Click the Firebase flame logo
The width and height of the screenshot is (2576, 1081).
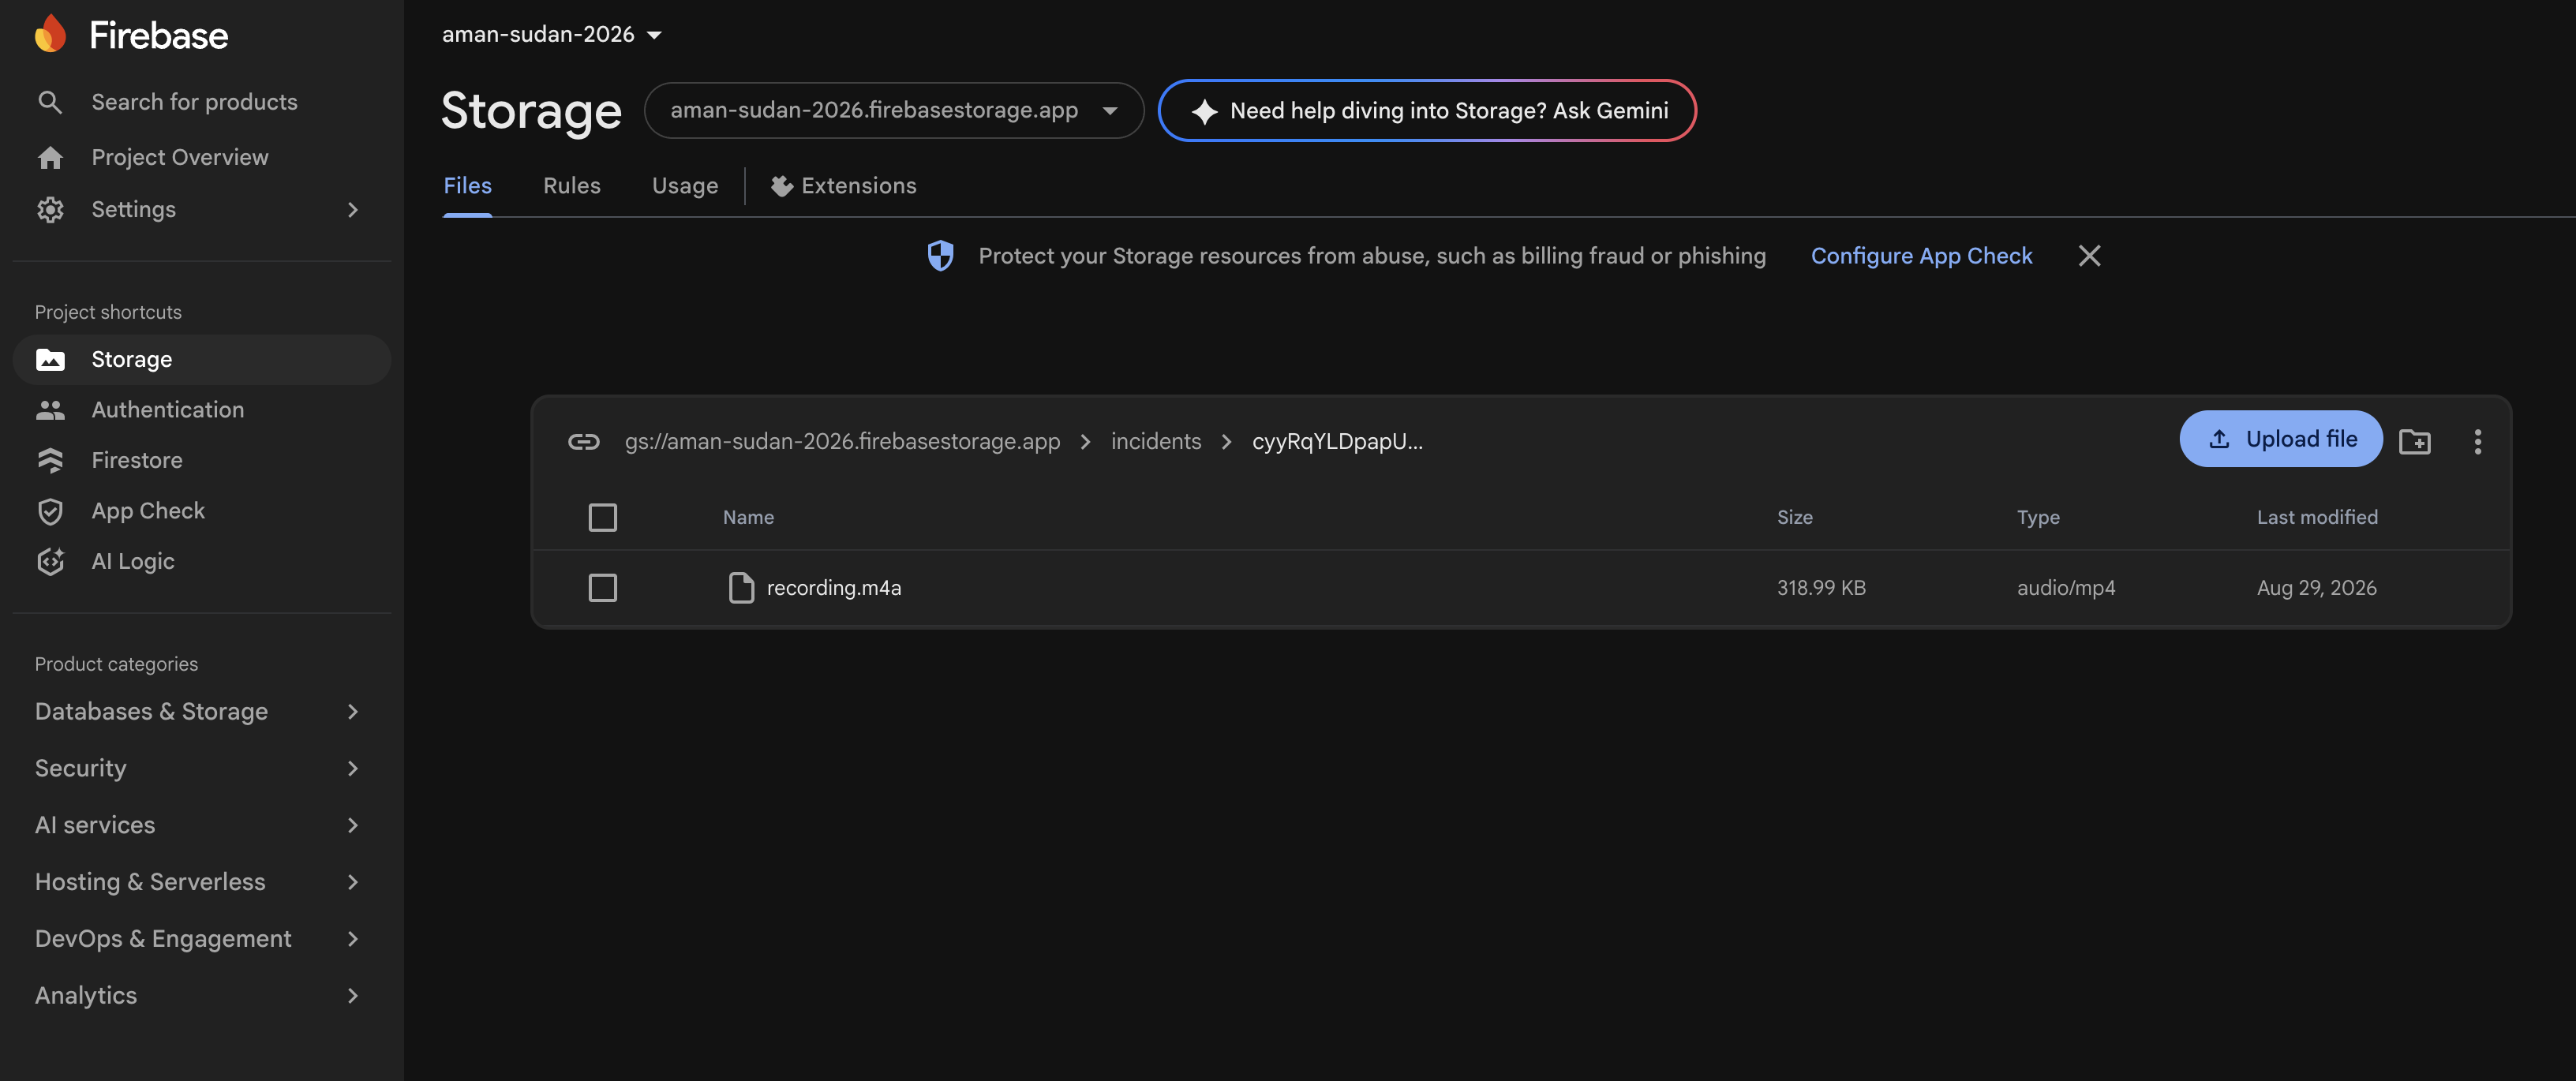point(50,34)
